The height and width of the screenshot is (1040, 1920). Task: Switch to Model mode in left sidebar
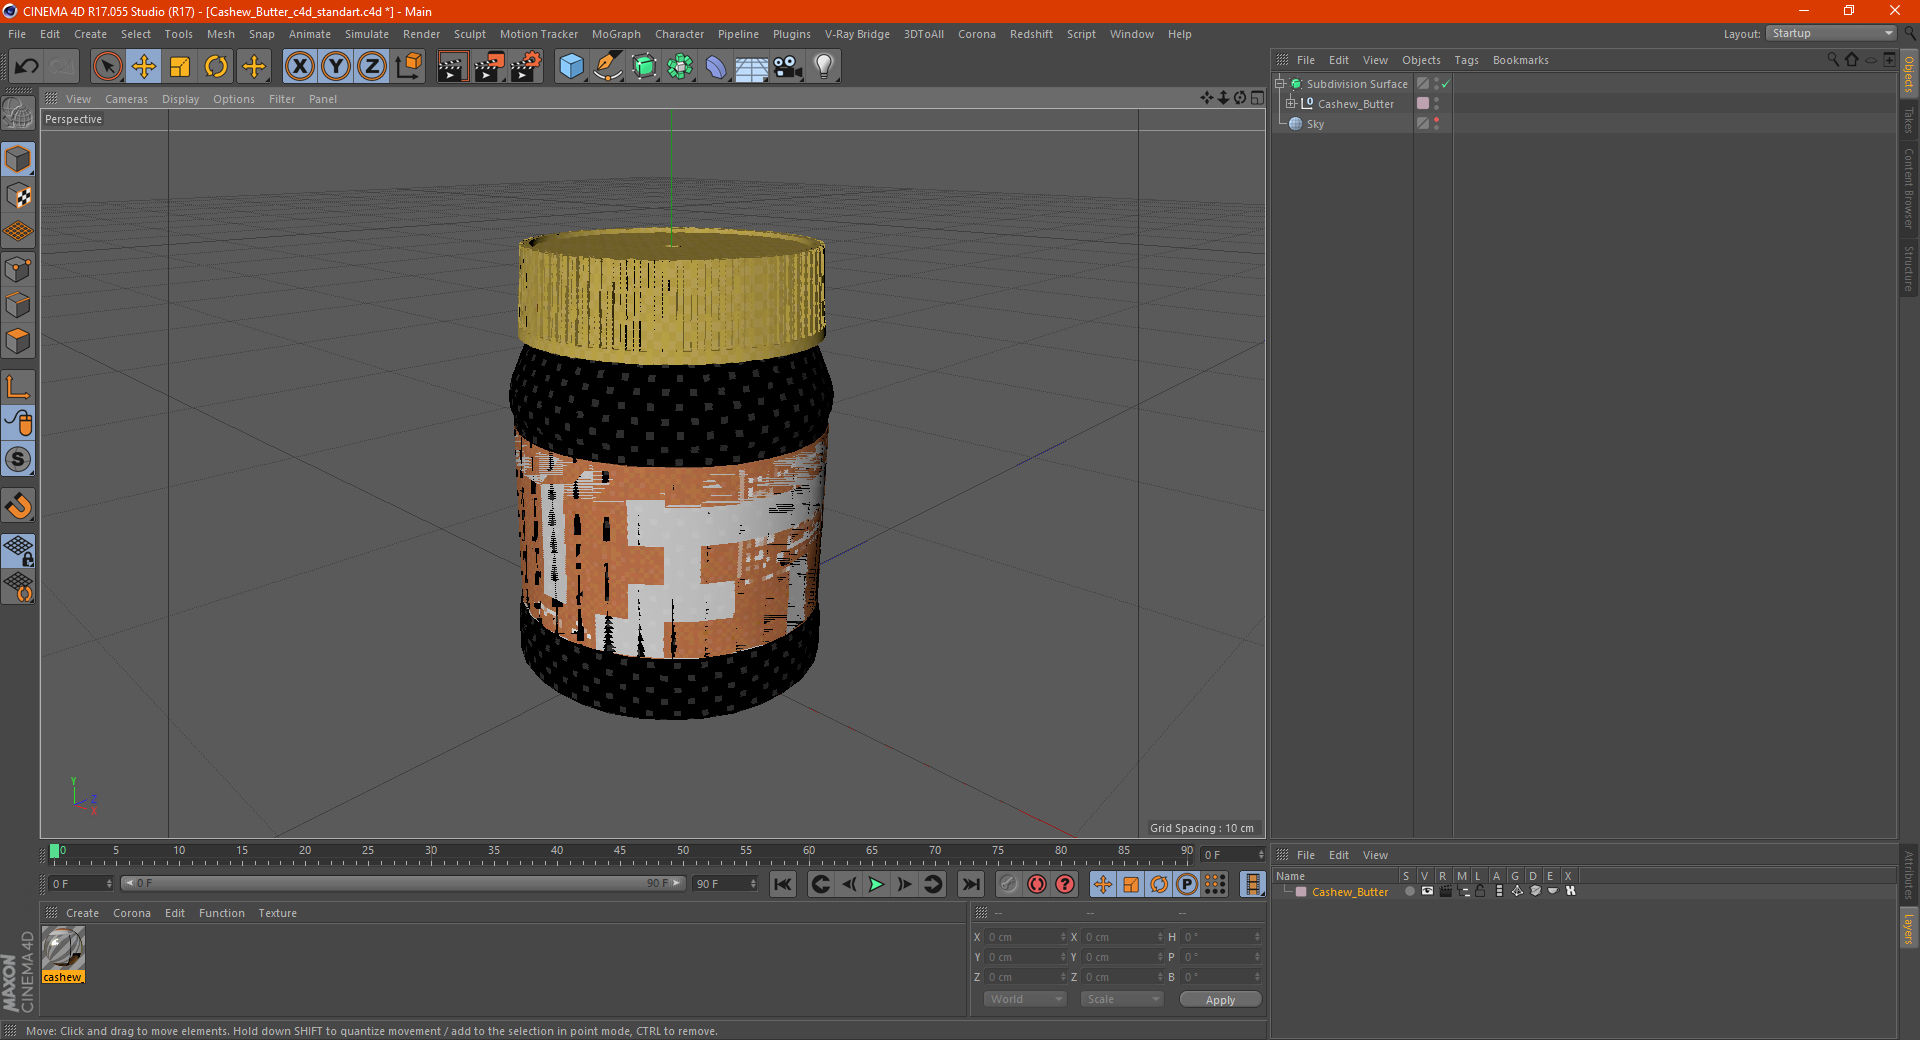point(18,160)
